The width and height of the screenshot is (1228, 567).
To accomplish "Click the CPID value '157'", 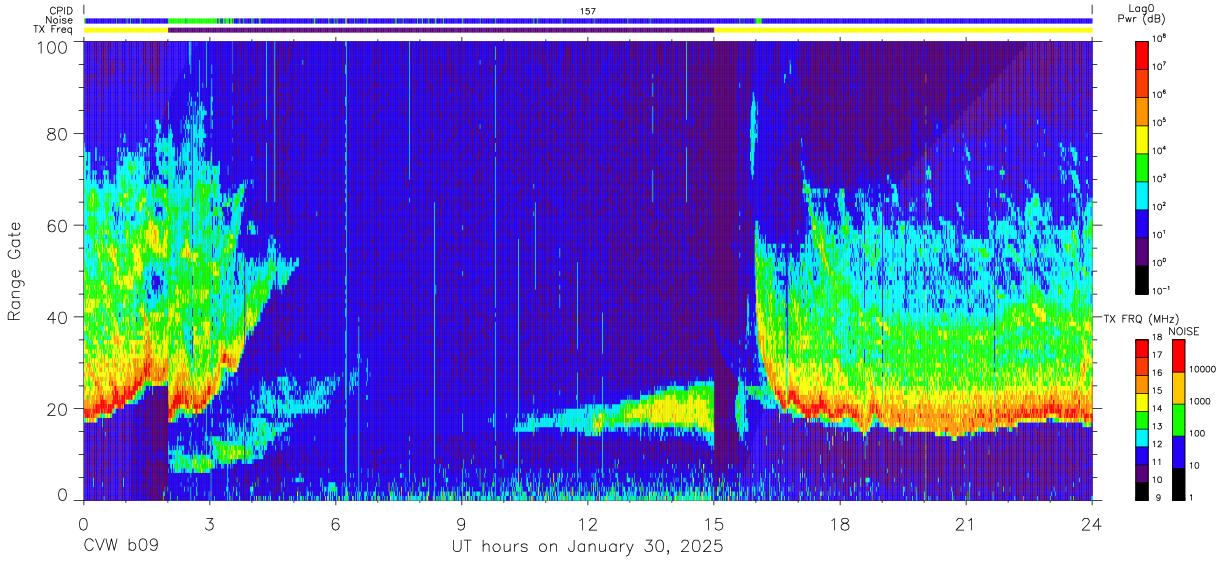I will pyautogui.click(x=588, y=11).
